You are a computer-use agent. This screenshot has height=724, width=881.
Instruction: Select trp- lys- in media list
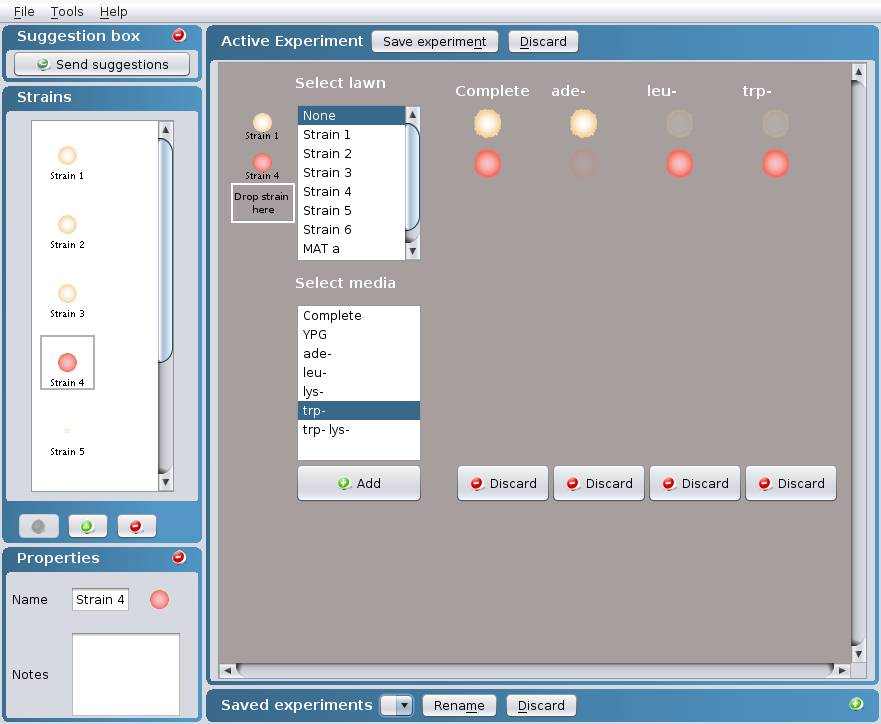tap(359, 430)
